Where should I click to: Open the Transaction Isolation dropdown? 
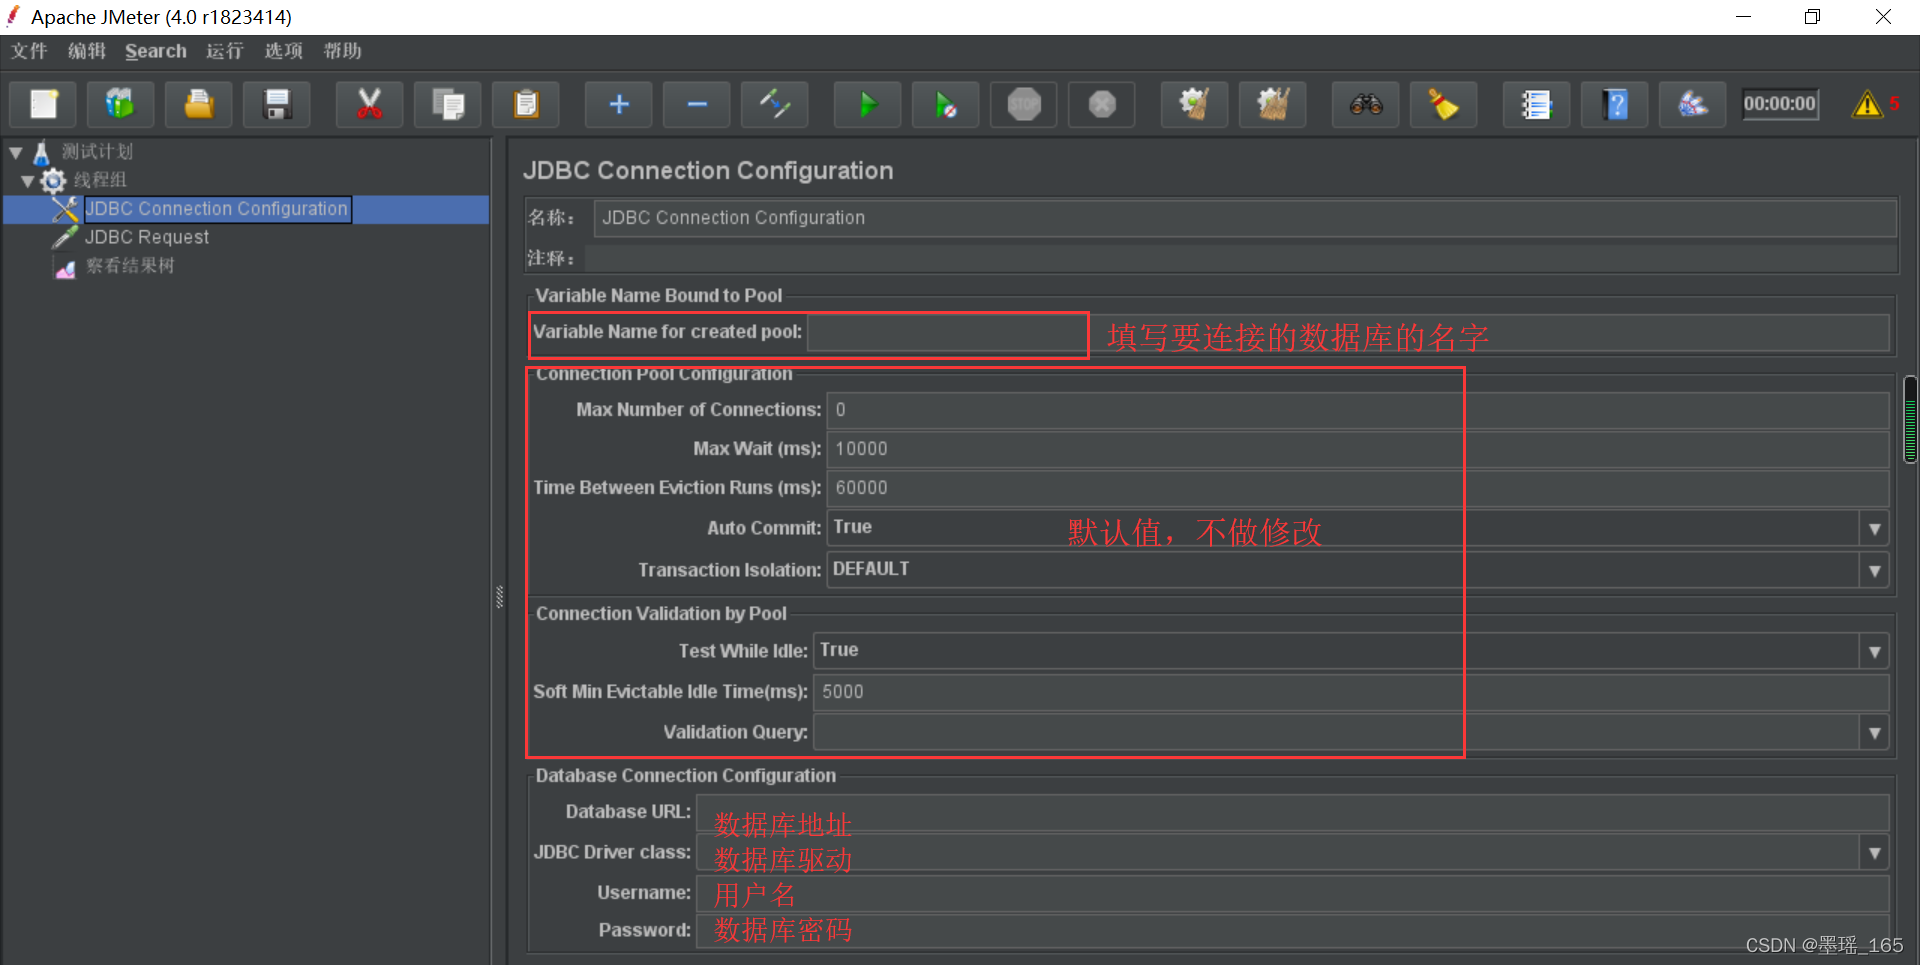tap(1875, 571)
